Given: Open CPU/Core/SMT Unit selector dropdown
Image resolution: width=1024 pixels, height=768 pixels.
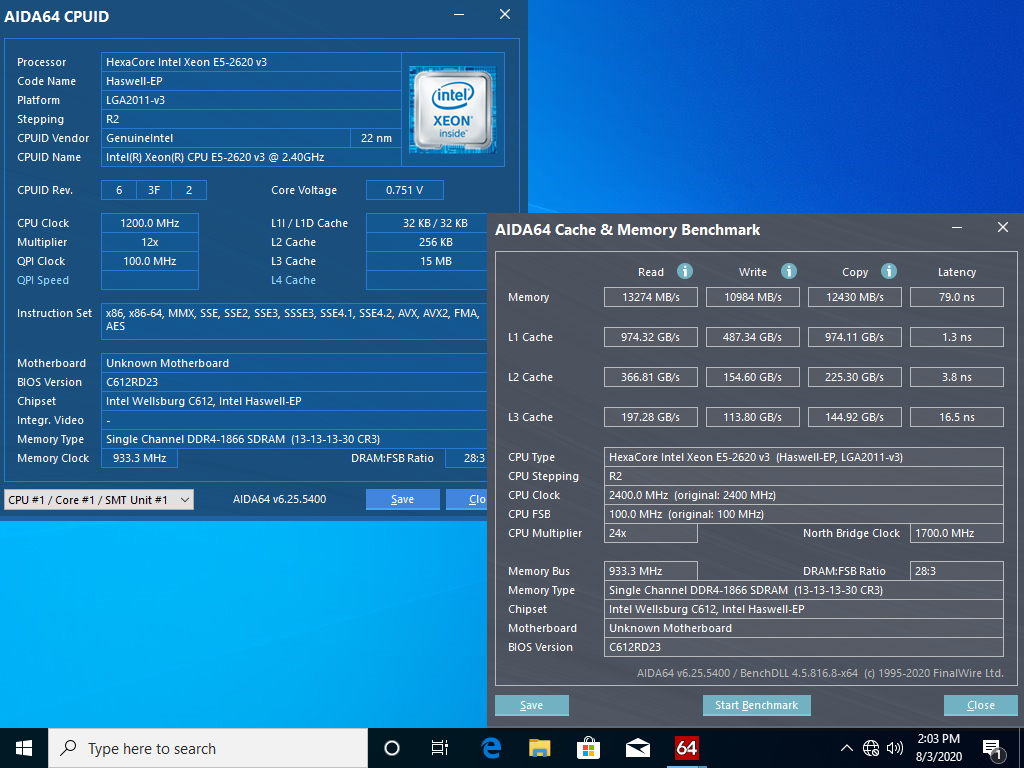Looking at the screenshot, I should (x=99, y=500).
